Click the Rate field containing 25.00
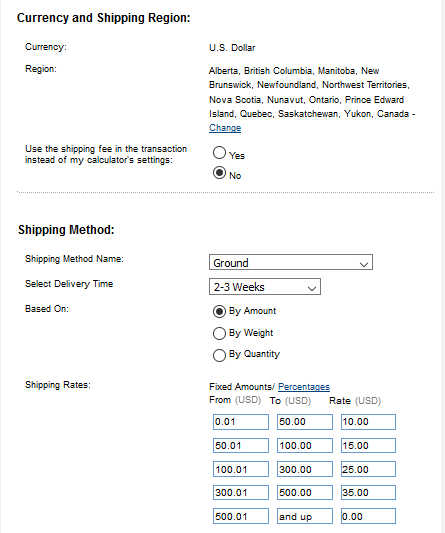The width and height of the screenshot is (445, 533). tap(369, 469)
